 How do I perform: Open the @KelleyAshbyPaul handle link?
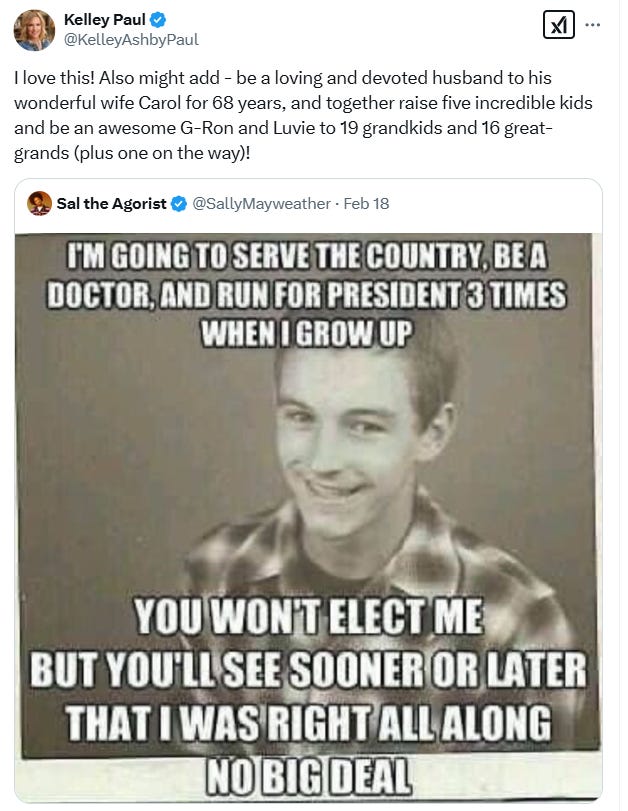(131, 40)
